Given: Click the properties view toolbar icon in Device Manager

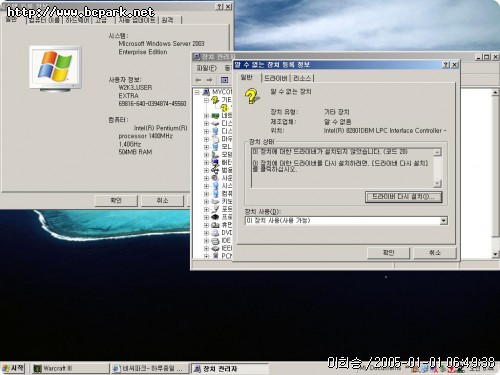Looking at the screenshot, I should click(224, 80).
